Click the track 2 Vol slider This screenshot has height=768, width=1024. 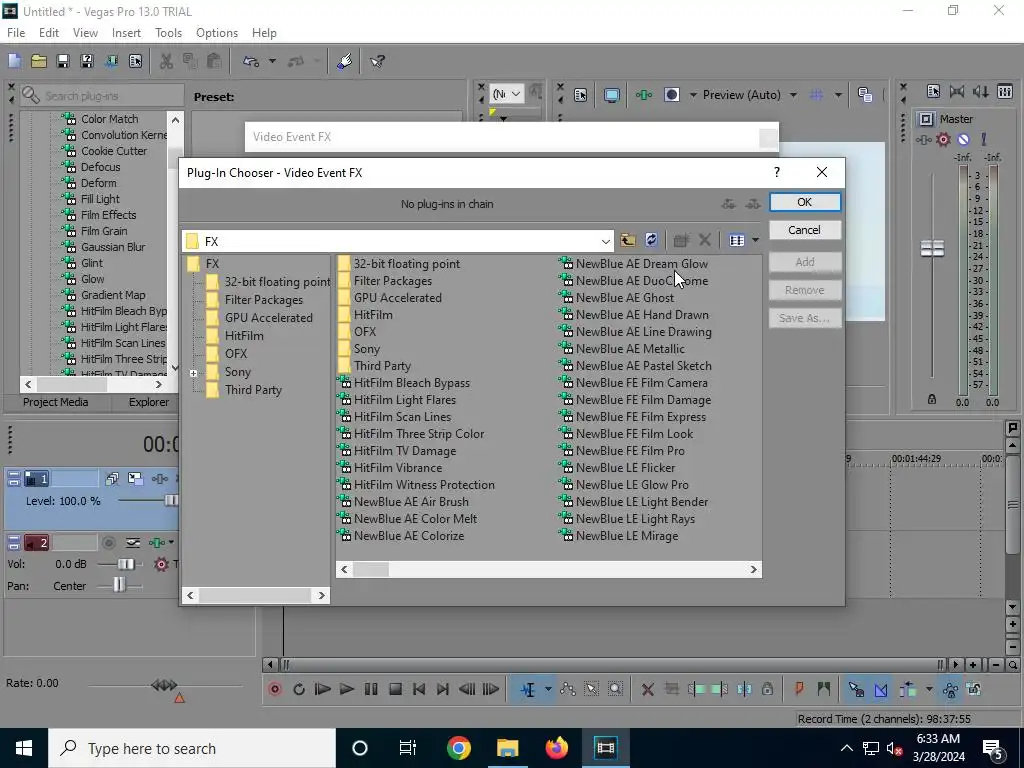(x=125, y=564)
